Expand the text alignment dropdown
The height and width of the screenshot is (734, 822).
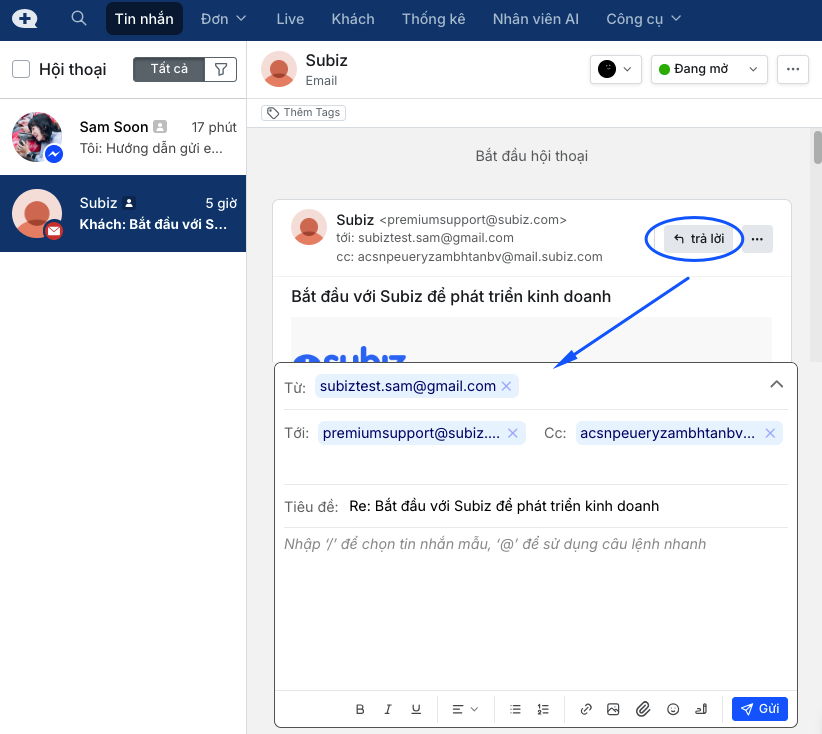[465, 709]
